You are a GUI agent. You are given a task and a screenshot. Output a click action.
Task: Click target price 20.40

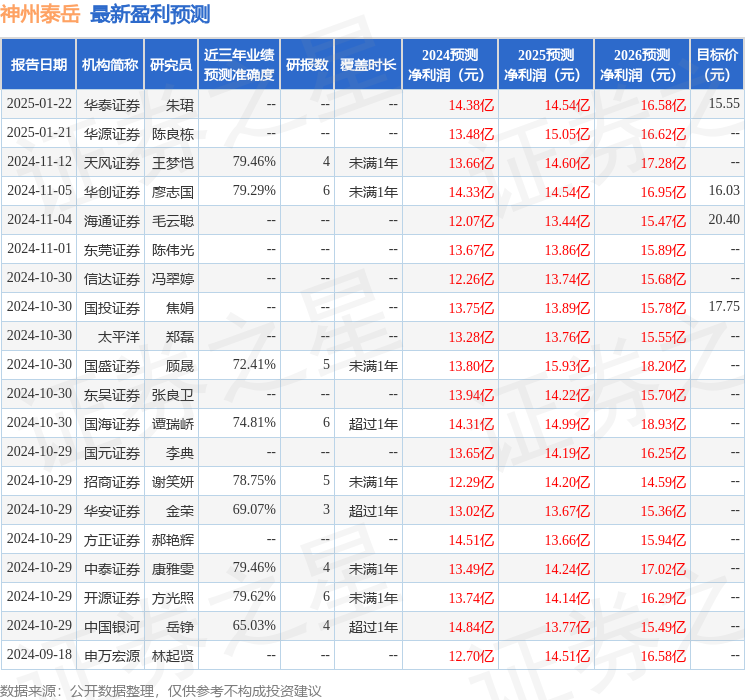point(724,220)
